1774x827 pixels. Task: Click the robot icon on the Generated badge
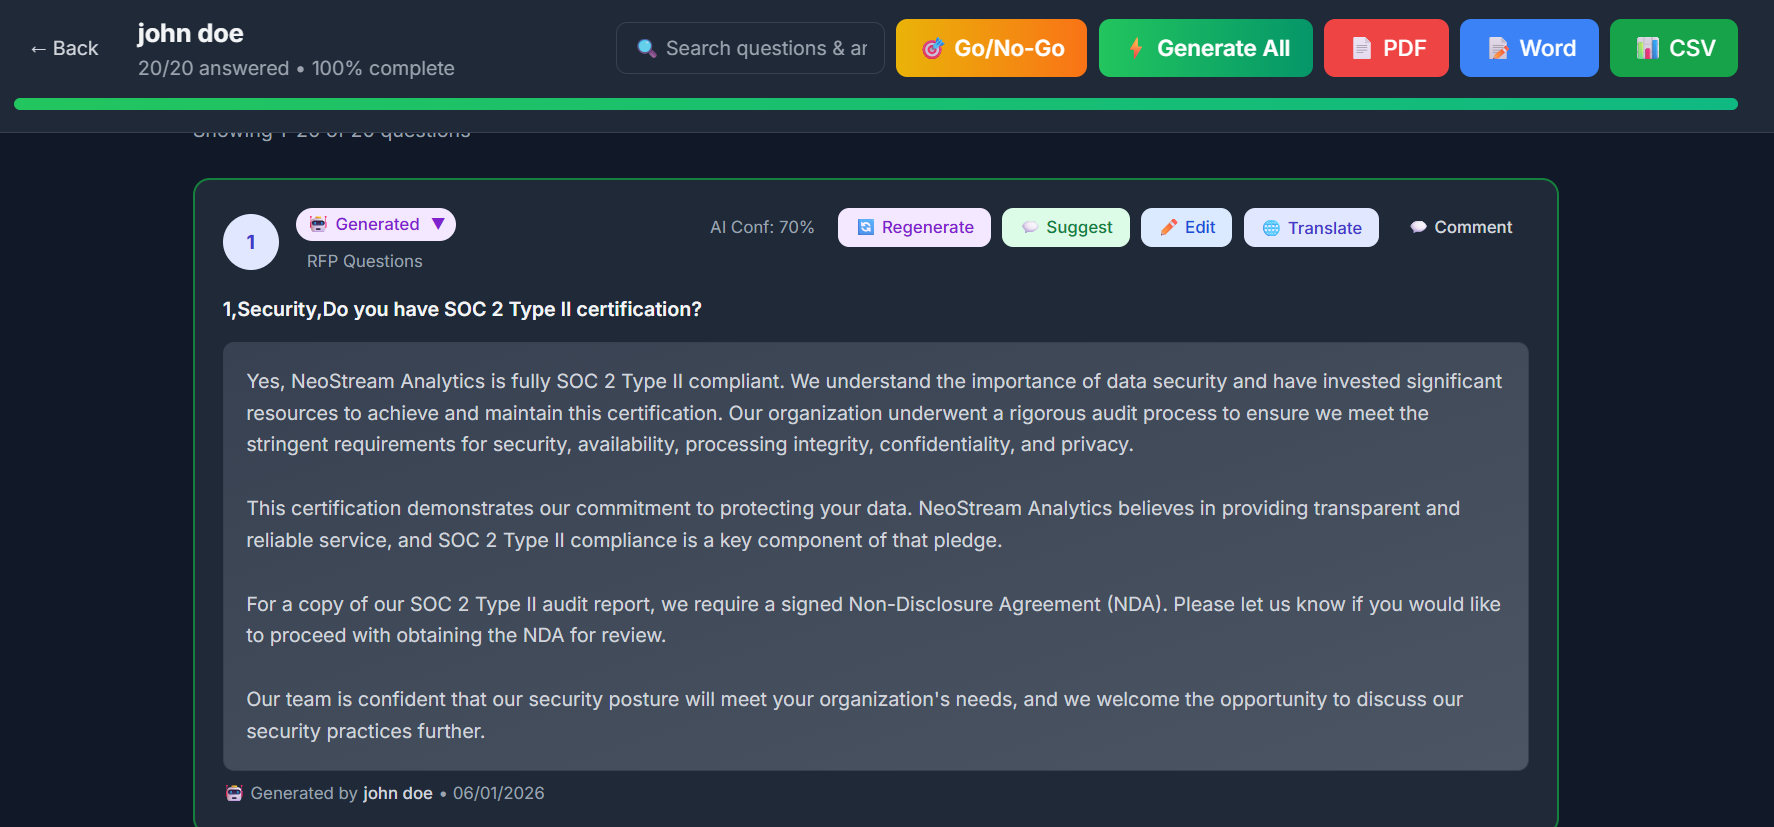coord(318,223)
